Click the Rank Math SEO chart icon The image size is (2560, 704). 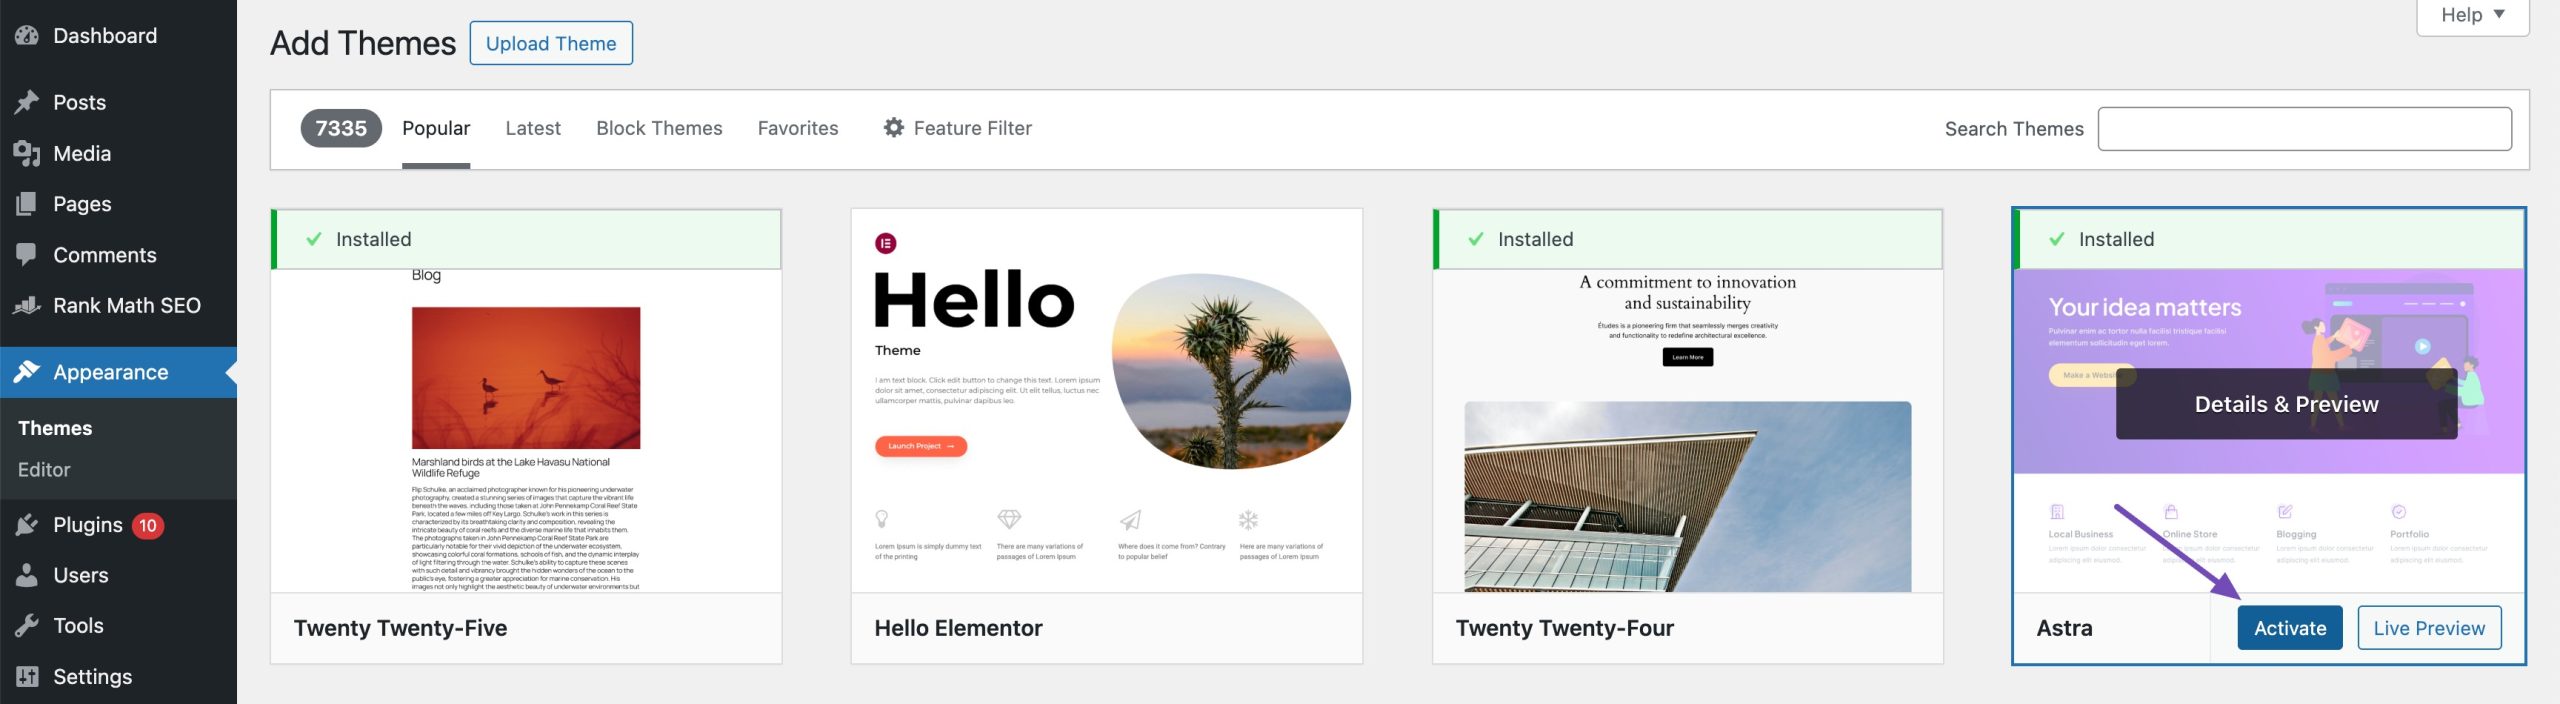(x=27, y=306)
